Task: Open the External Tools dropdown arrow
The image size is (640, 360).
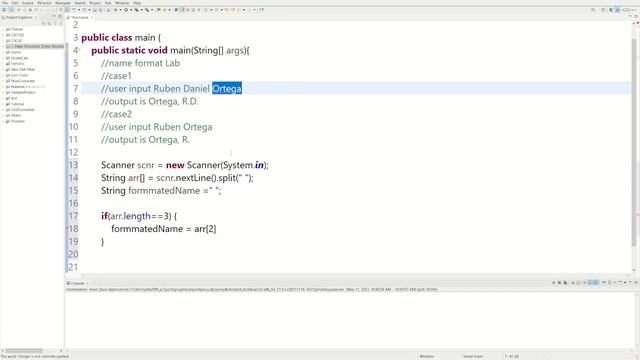Action: pyautogui.click(x=152, y=10)
